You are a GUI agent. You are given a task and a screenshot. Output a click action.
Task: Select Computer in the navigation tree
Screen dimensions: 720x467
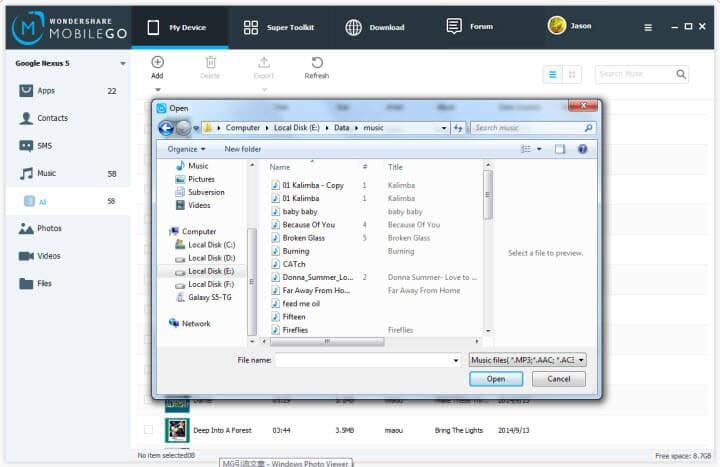click(x=193, y=231)
